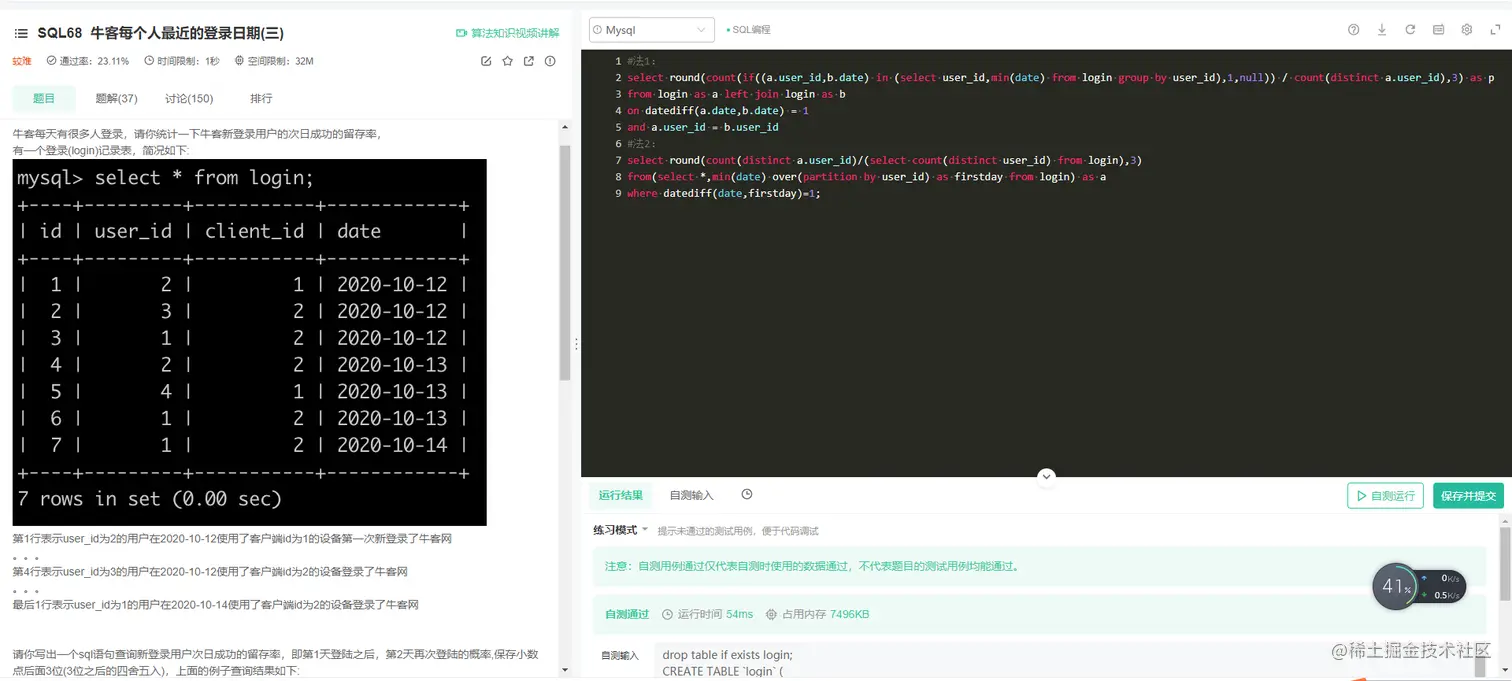Click the 自测运行 button
Screen dimensions: 1512x681
click(x=1385, y=496)
